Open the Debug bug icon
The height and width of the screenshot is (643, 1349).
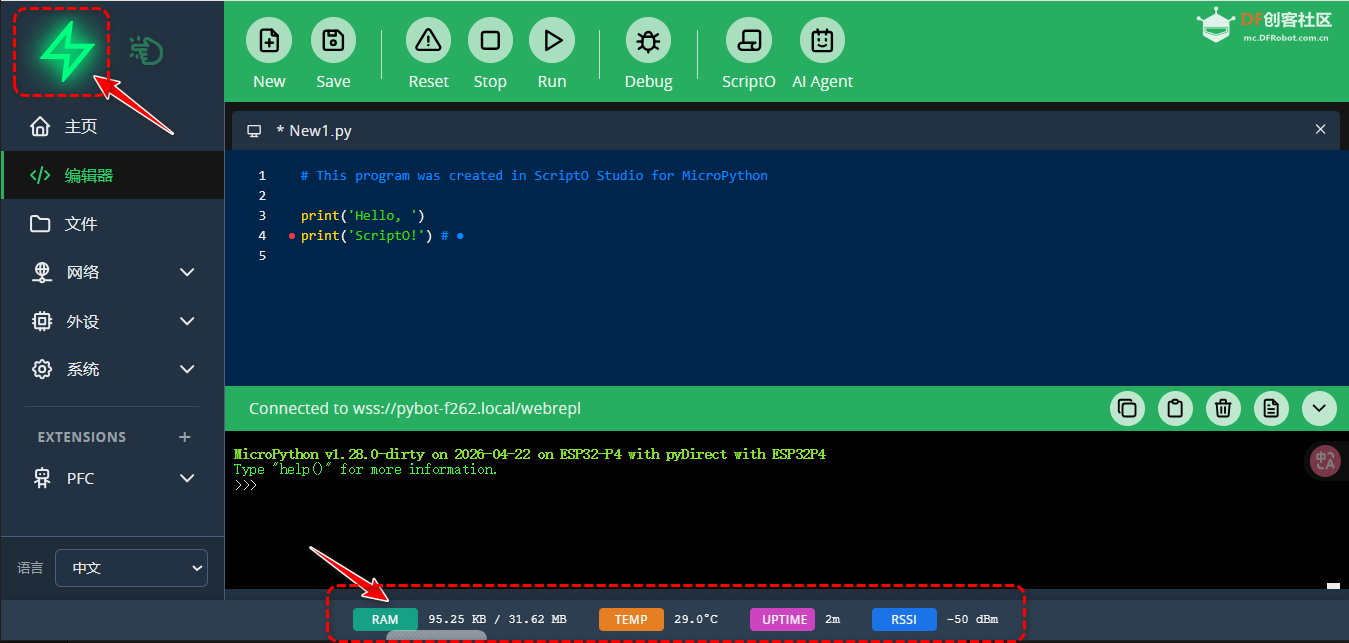coord(648,41)
